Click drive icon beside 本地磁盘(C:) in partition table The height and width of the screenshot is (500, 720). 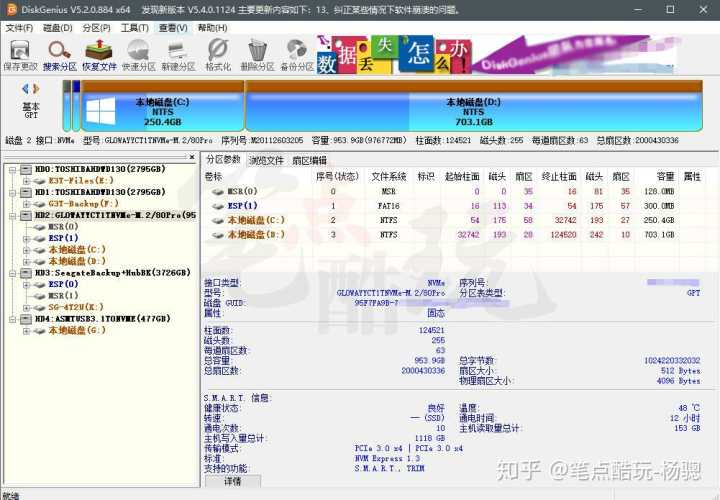point(218,220)
